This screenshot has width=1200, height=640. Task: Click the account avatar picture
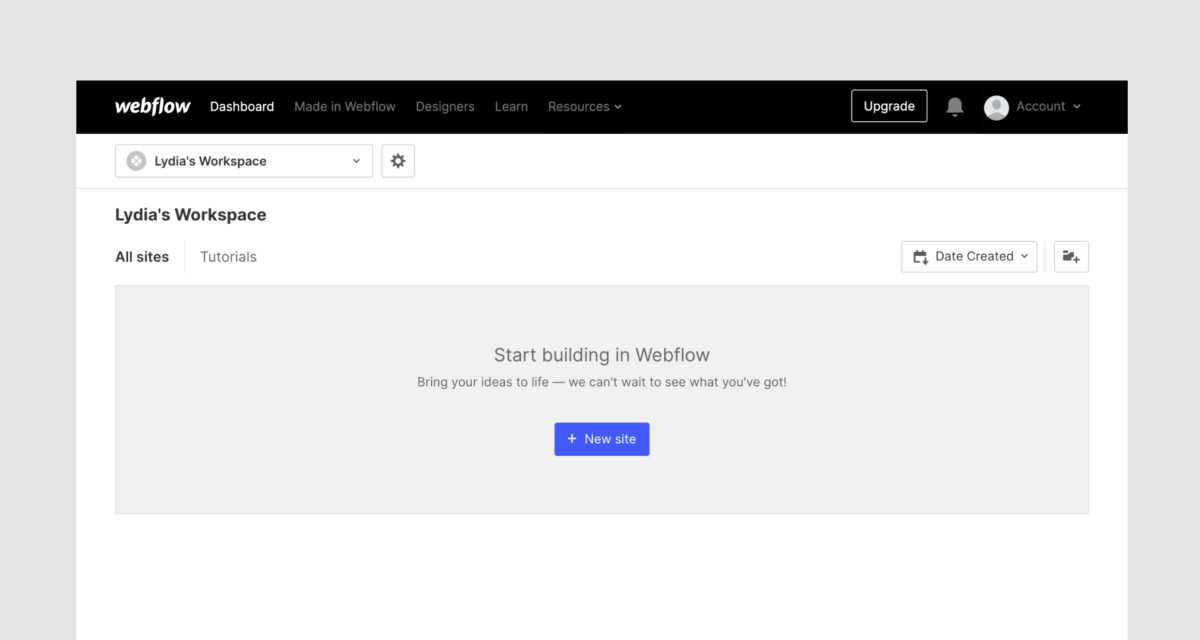(996, 106)
